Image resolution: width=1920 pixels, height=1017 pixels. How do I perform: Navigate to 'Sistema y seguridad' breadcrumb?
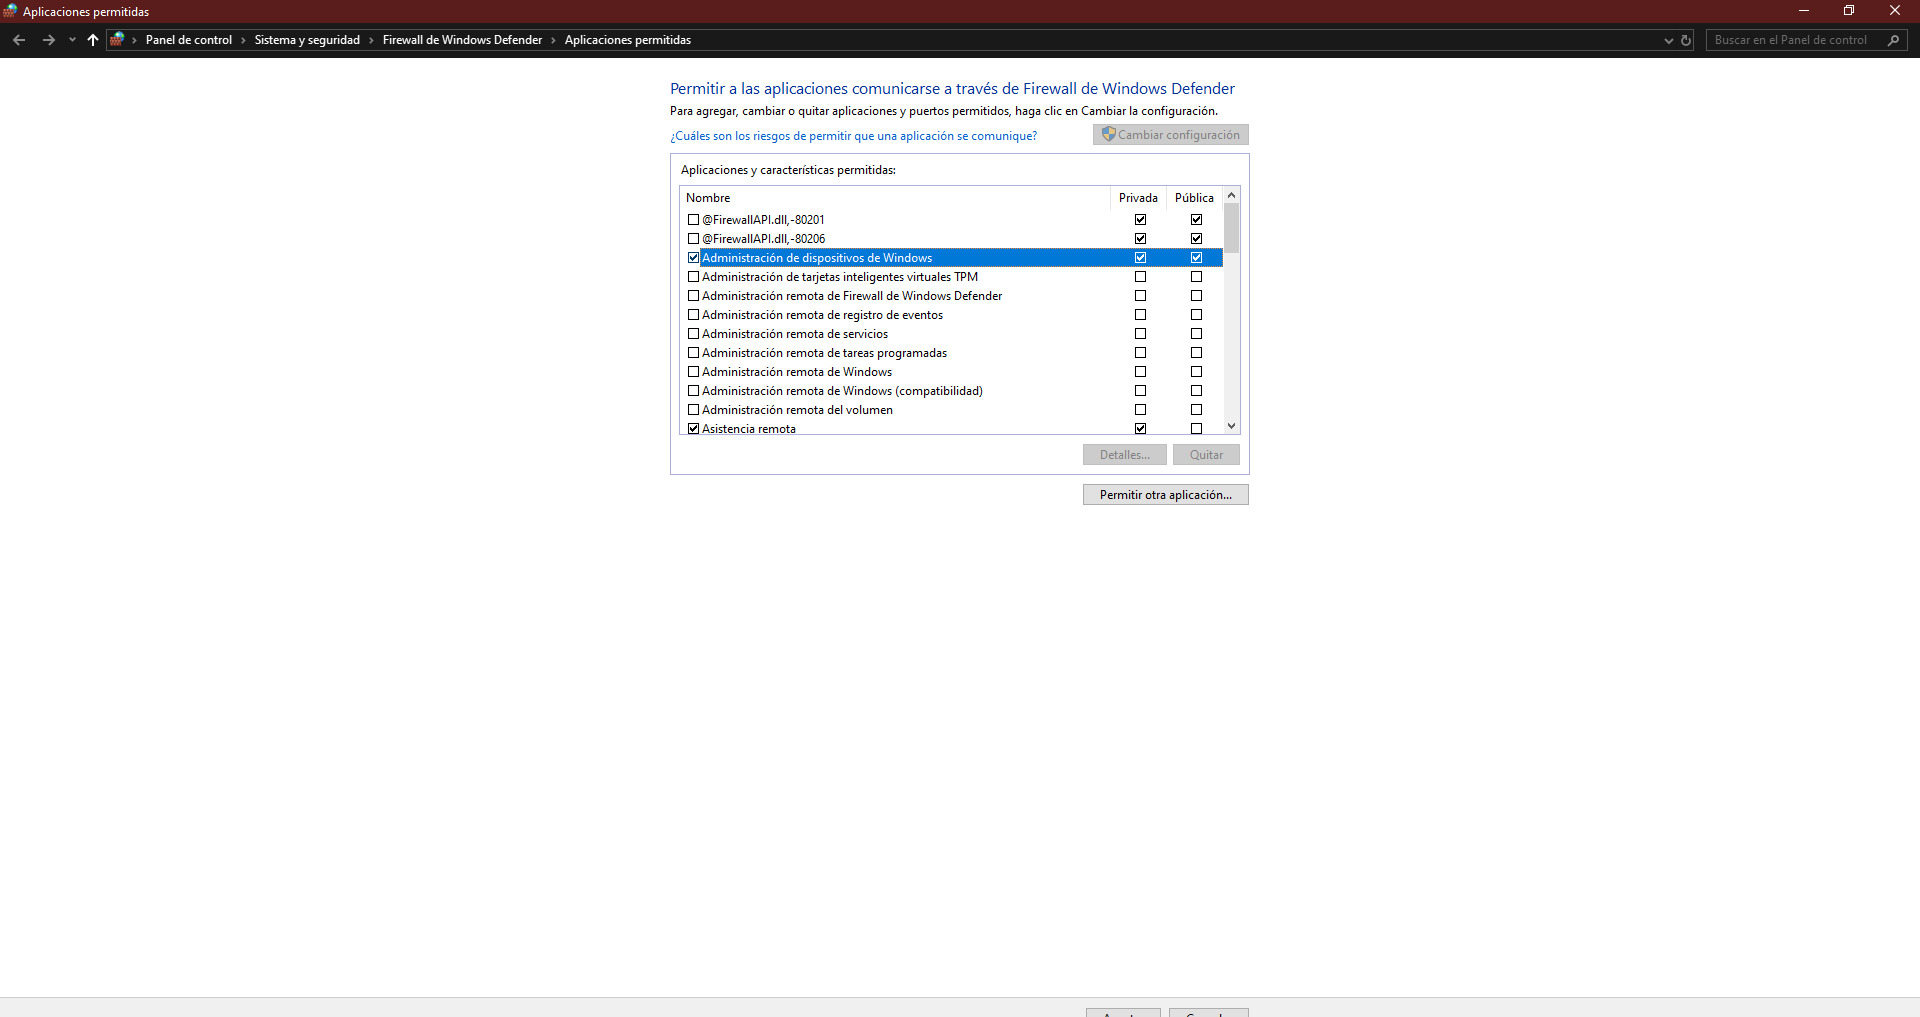(x=307, y=40)
